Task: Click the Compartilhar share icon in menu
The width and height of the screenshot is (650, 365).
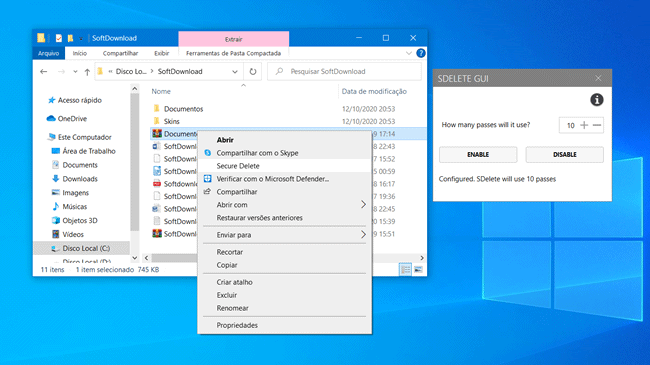Action: (208, 192)
